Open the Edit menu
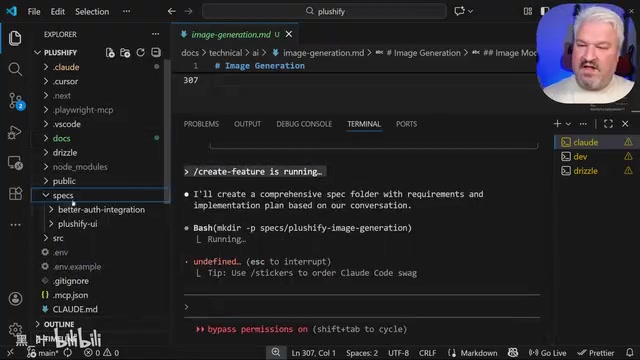 point(58,11)
